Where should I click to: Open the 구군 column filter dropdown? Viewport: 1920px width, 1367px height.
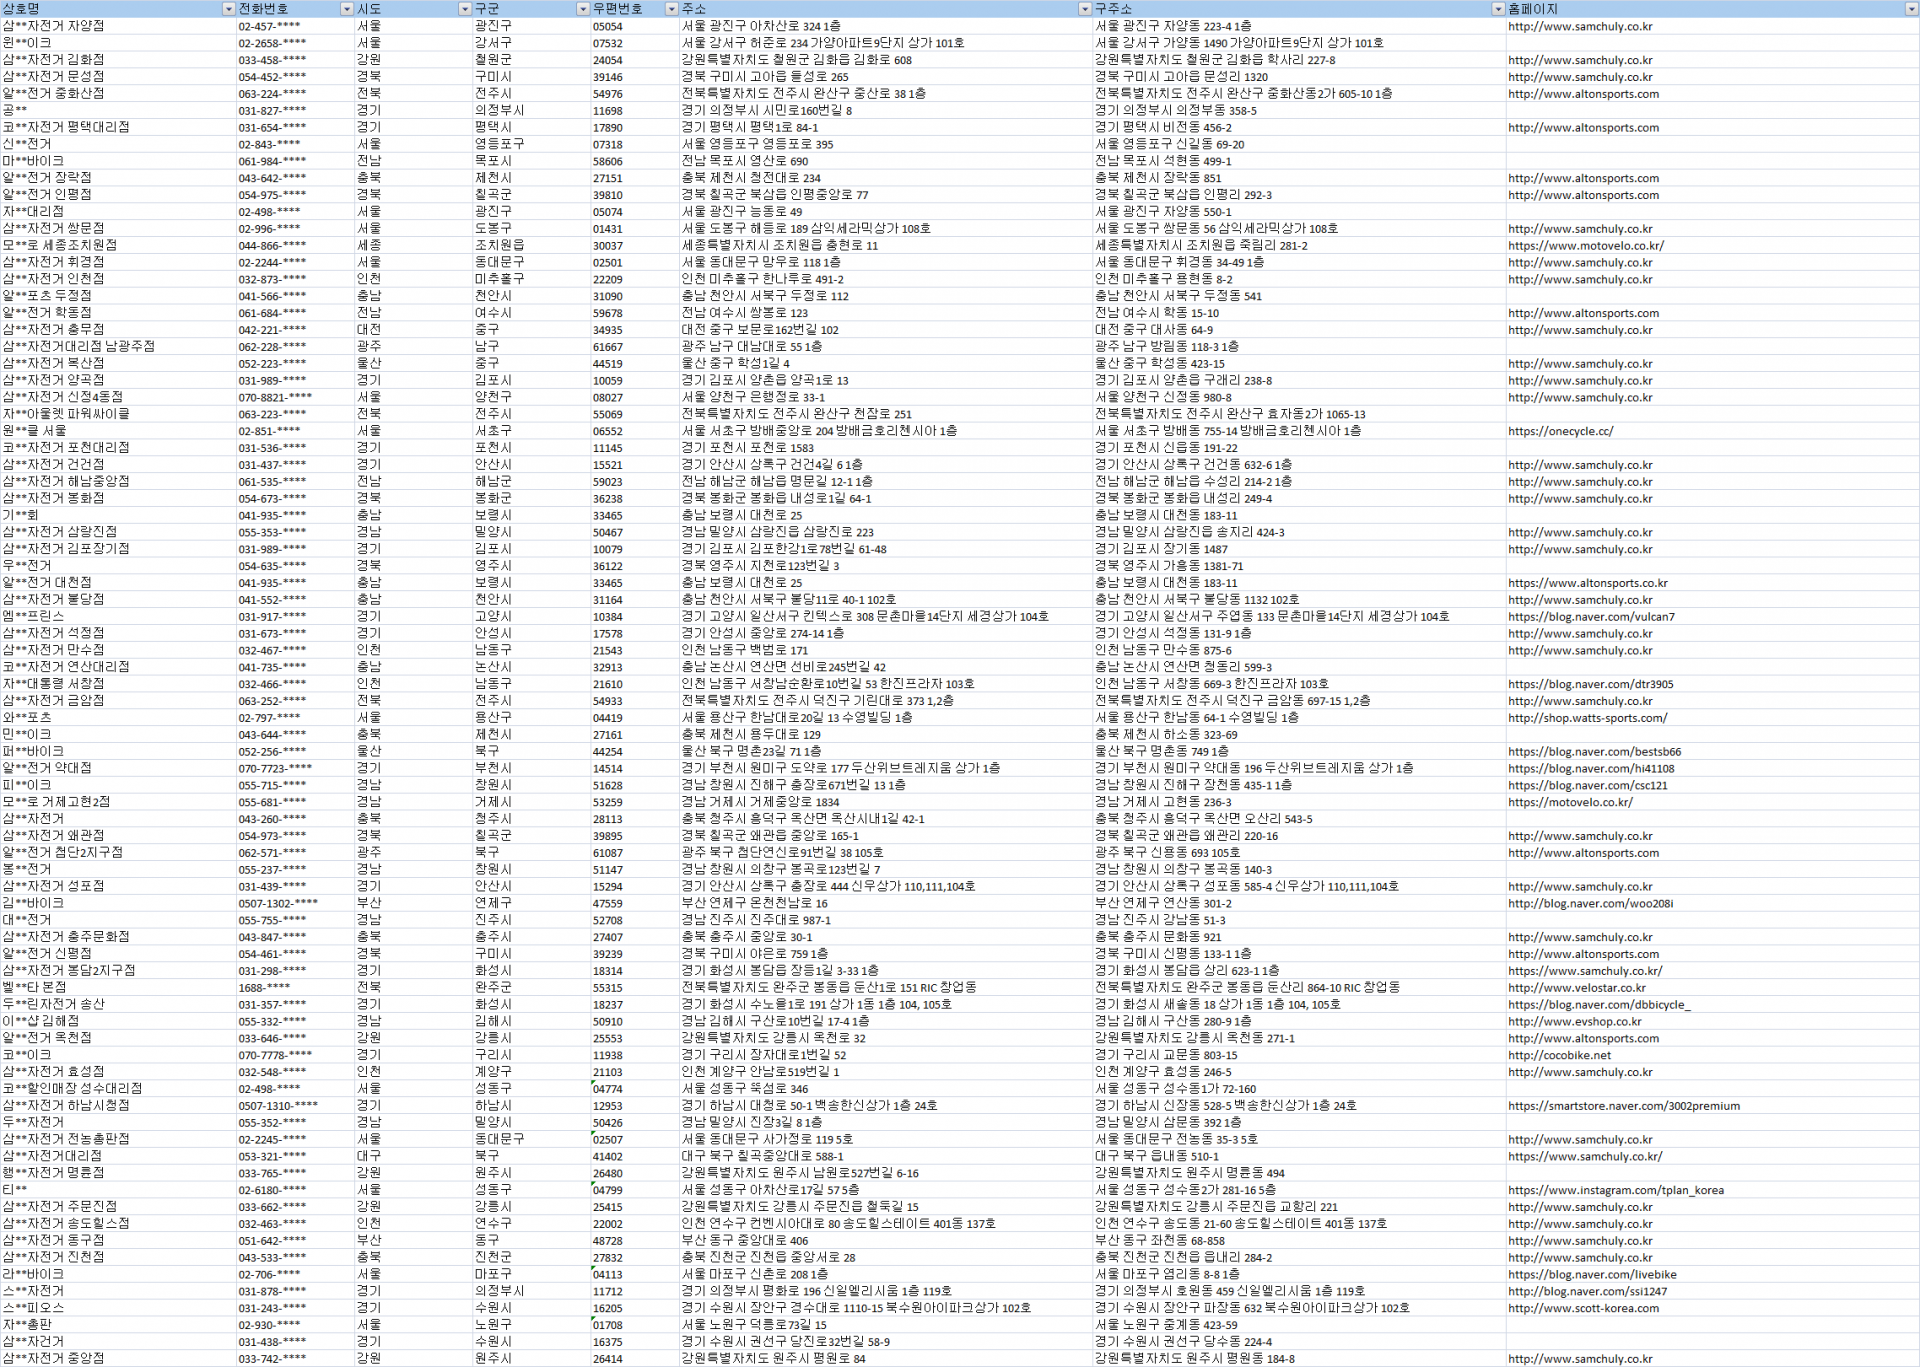pos(583,9)
